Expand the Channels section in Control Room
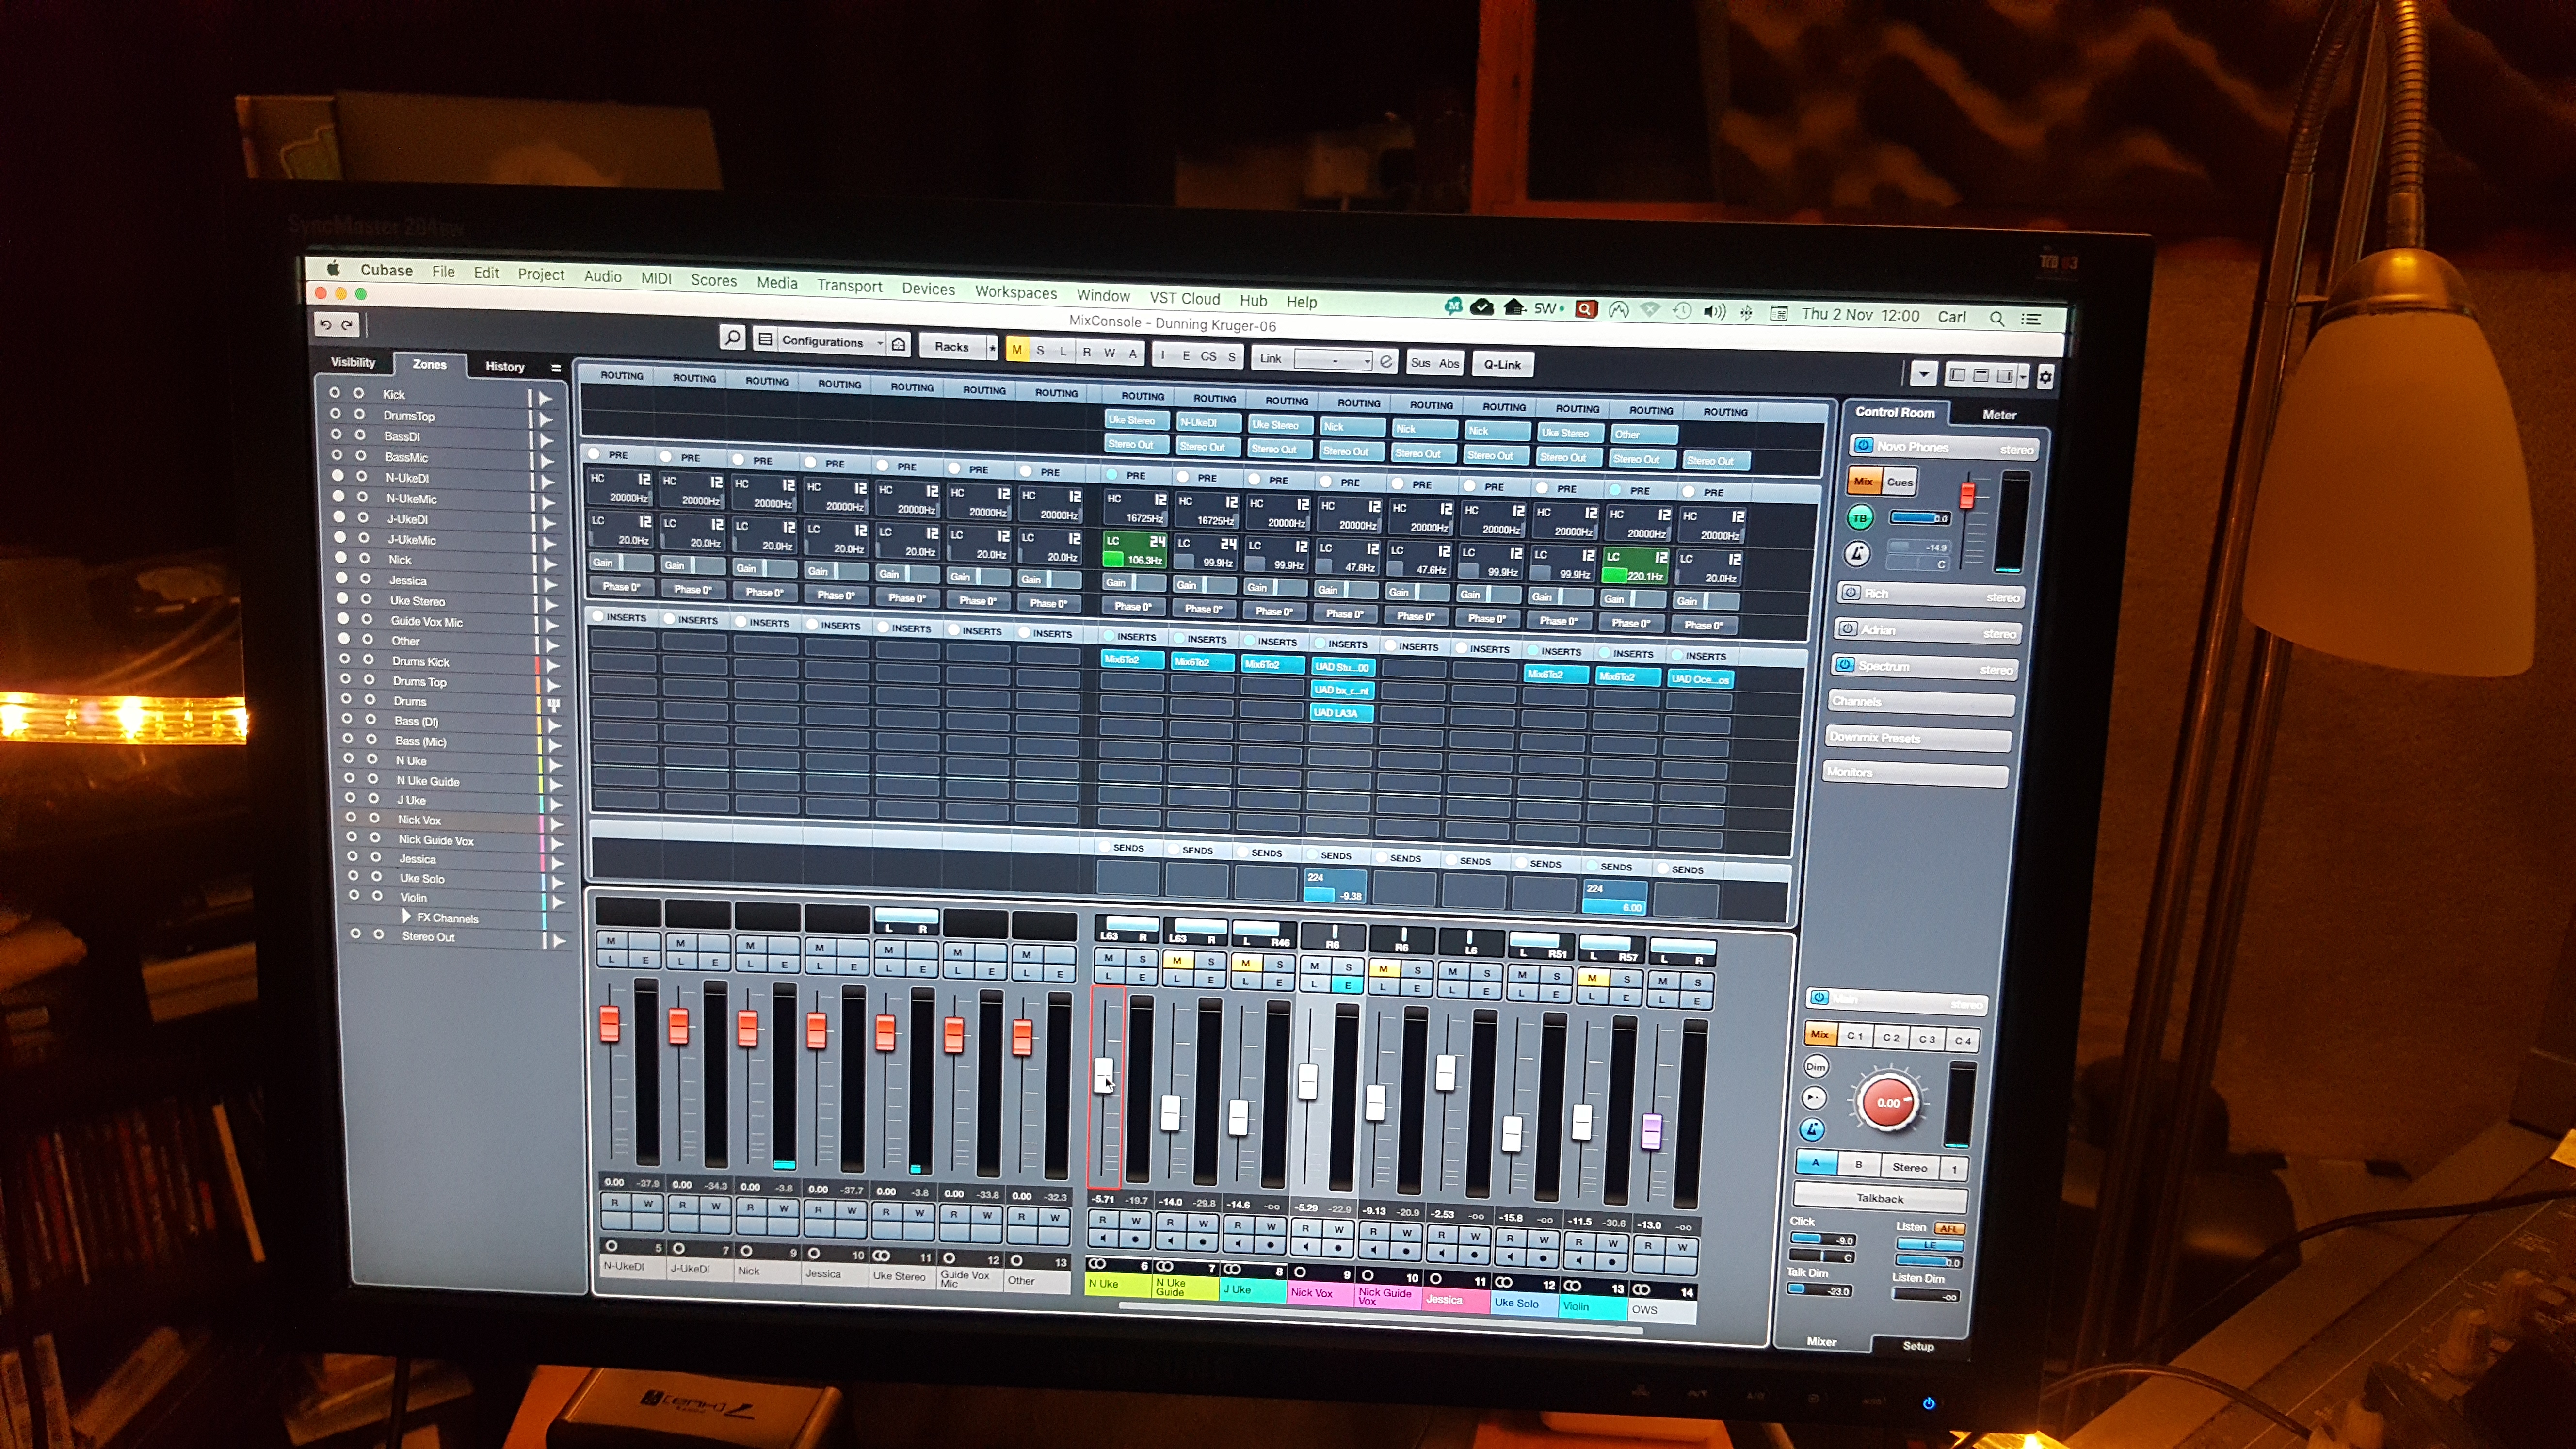The image size is (2576, 1449). (x=1922, y=702)
